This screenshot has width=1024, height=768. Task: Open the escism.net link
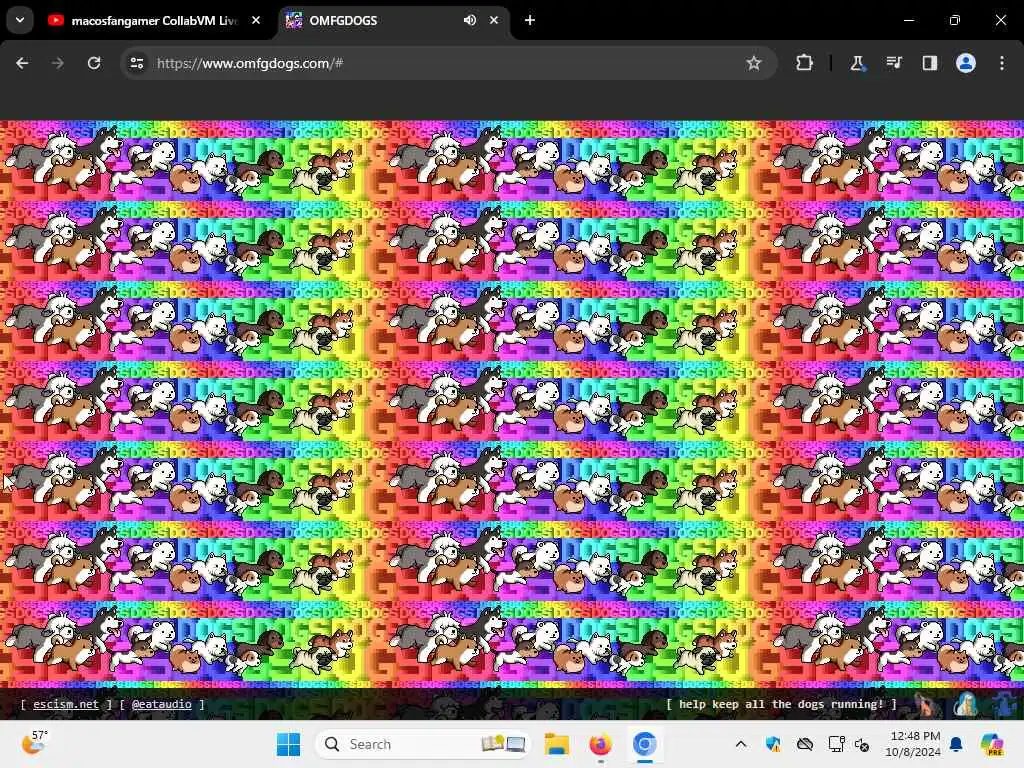pos(65,704)
